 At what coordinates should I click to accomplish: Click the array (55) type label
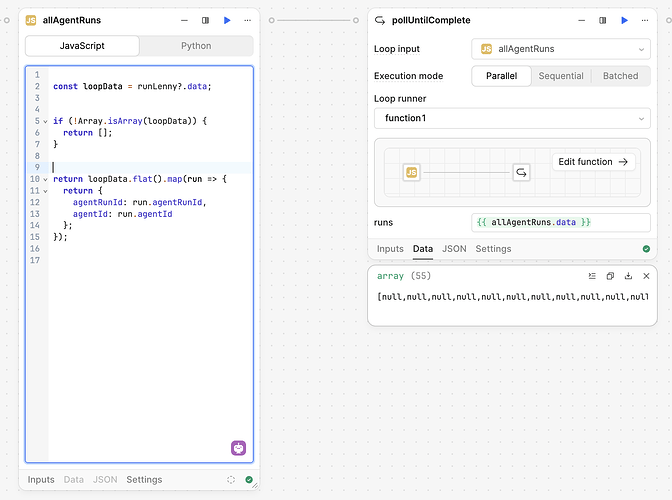coord(404,276)
